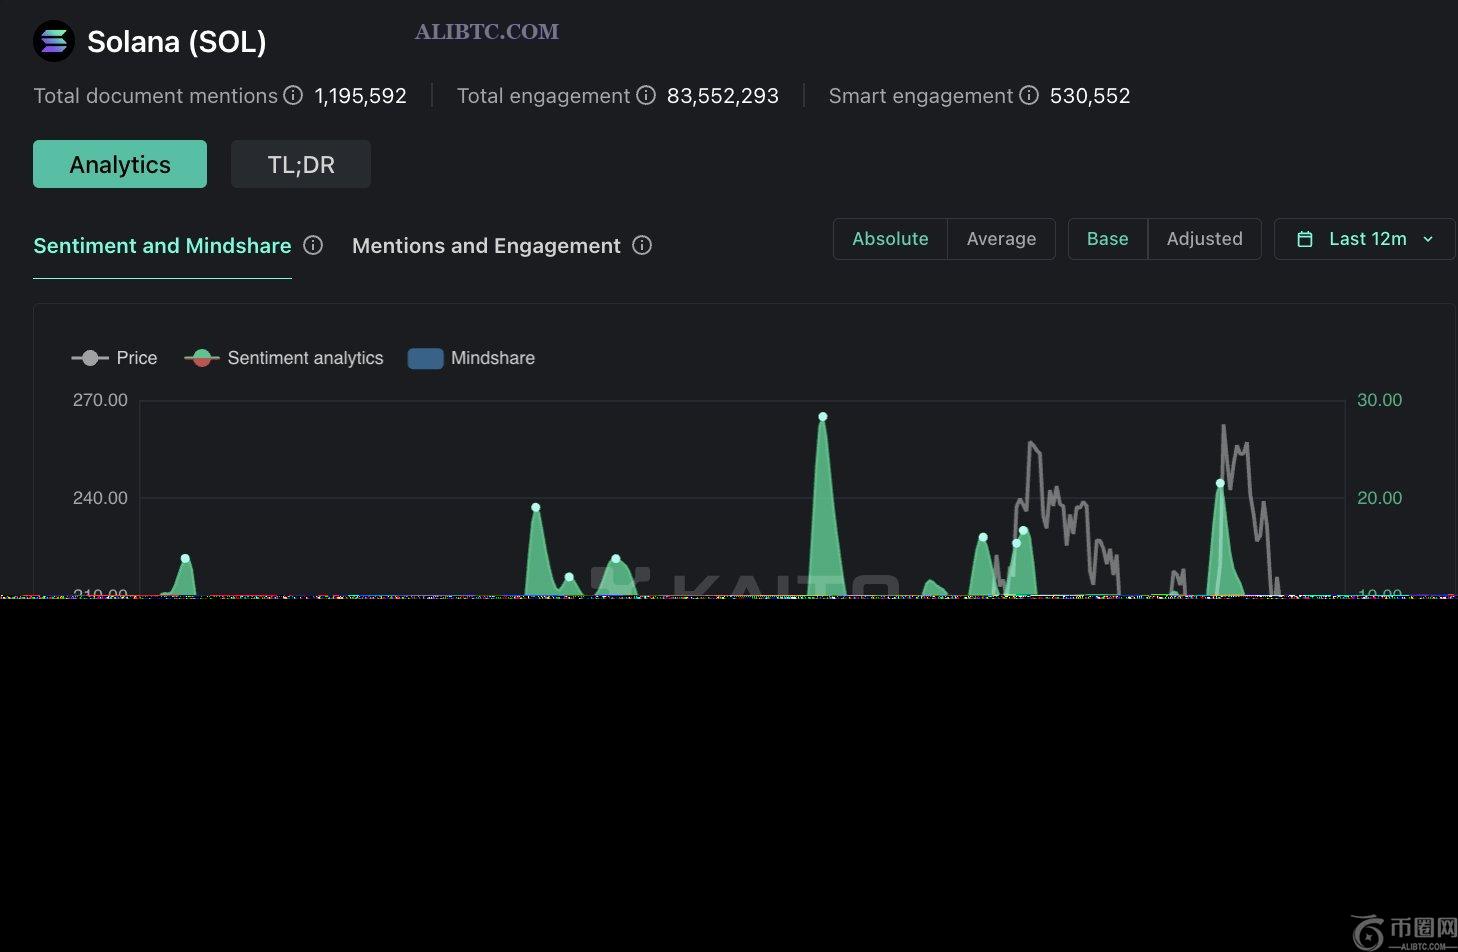Screen dimensions: 1458x952
Task: Switch to Average display mode
Action: tap(1001, 239)
